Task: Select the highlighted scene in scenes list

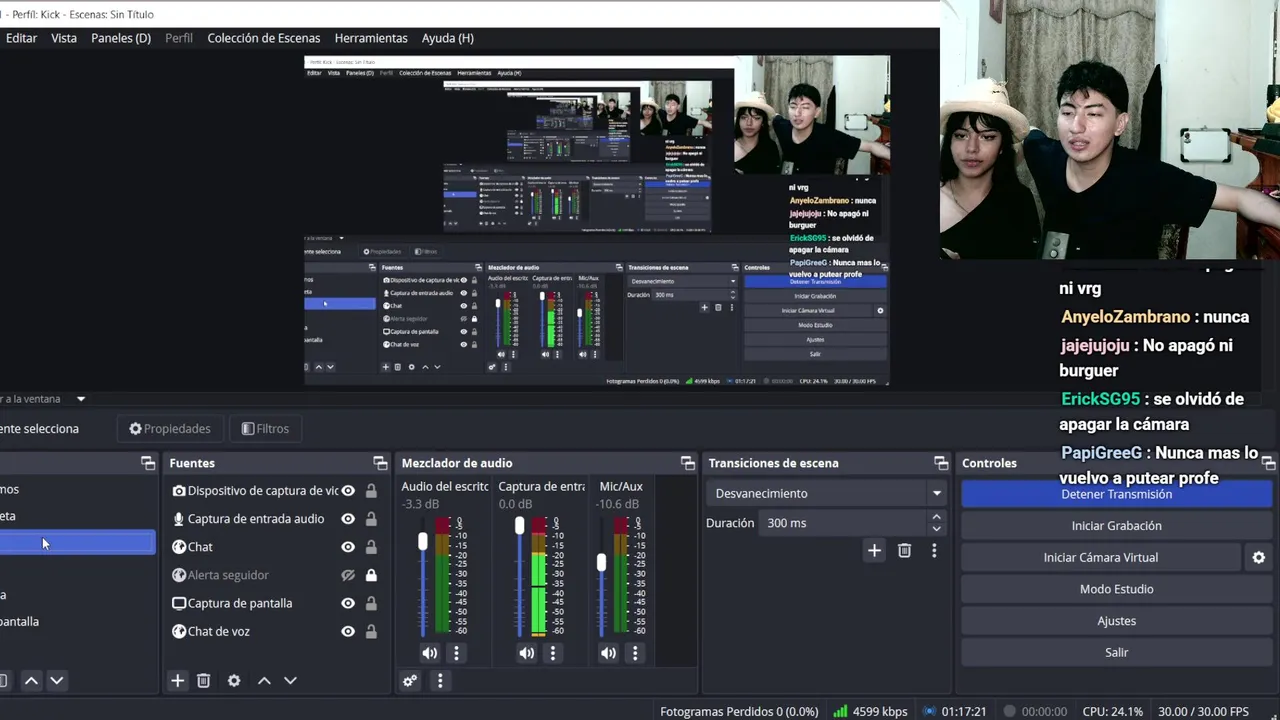Action: 77,542
